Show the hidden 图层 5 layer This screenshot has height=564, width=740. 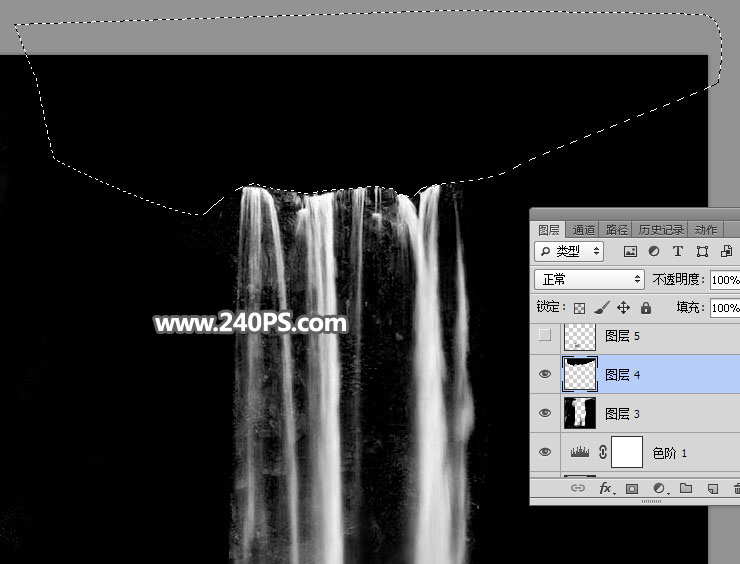(545, 335)
